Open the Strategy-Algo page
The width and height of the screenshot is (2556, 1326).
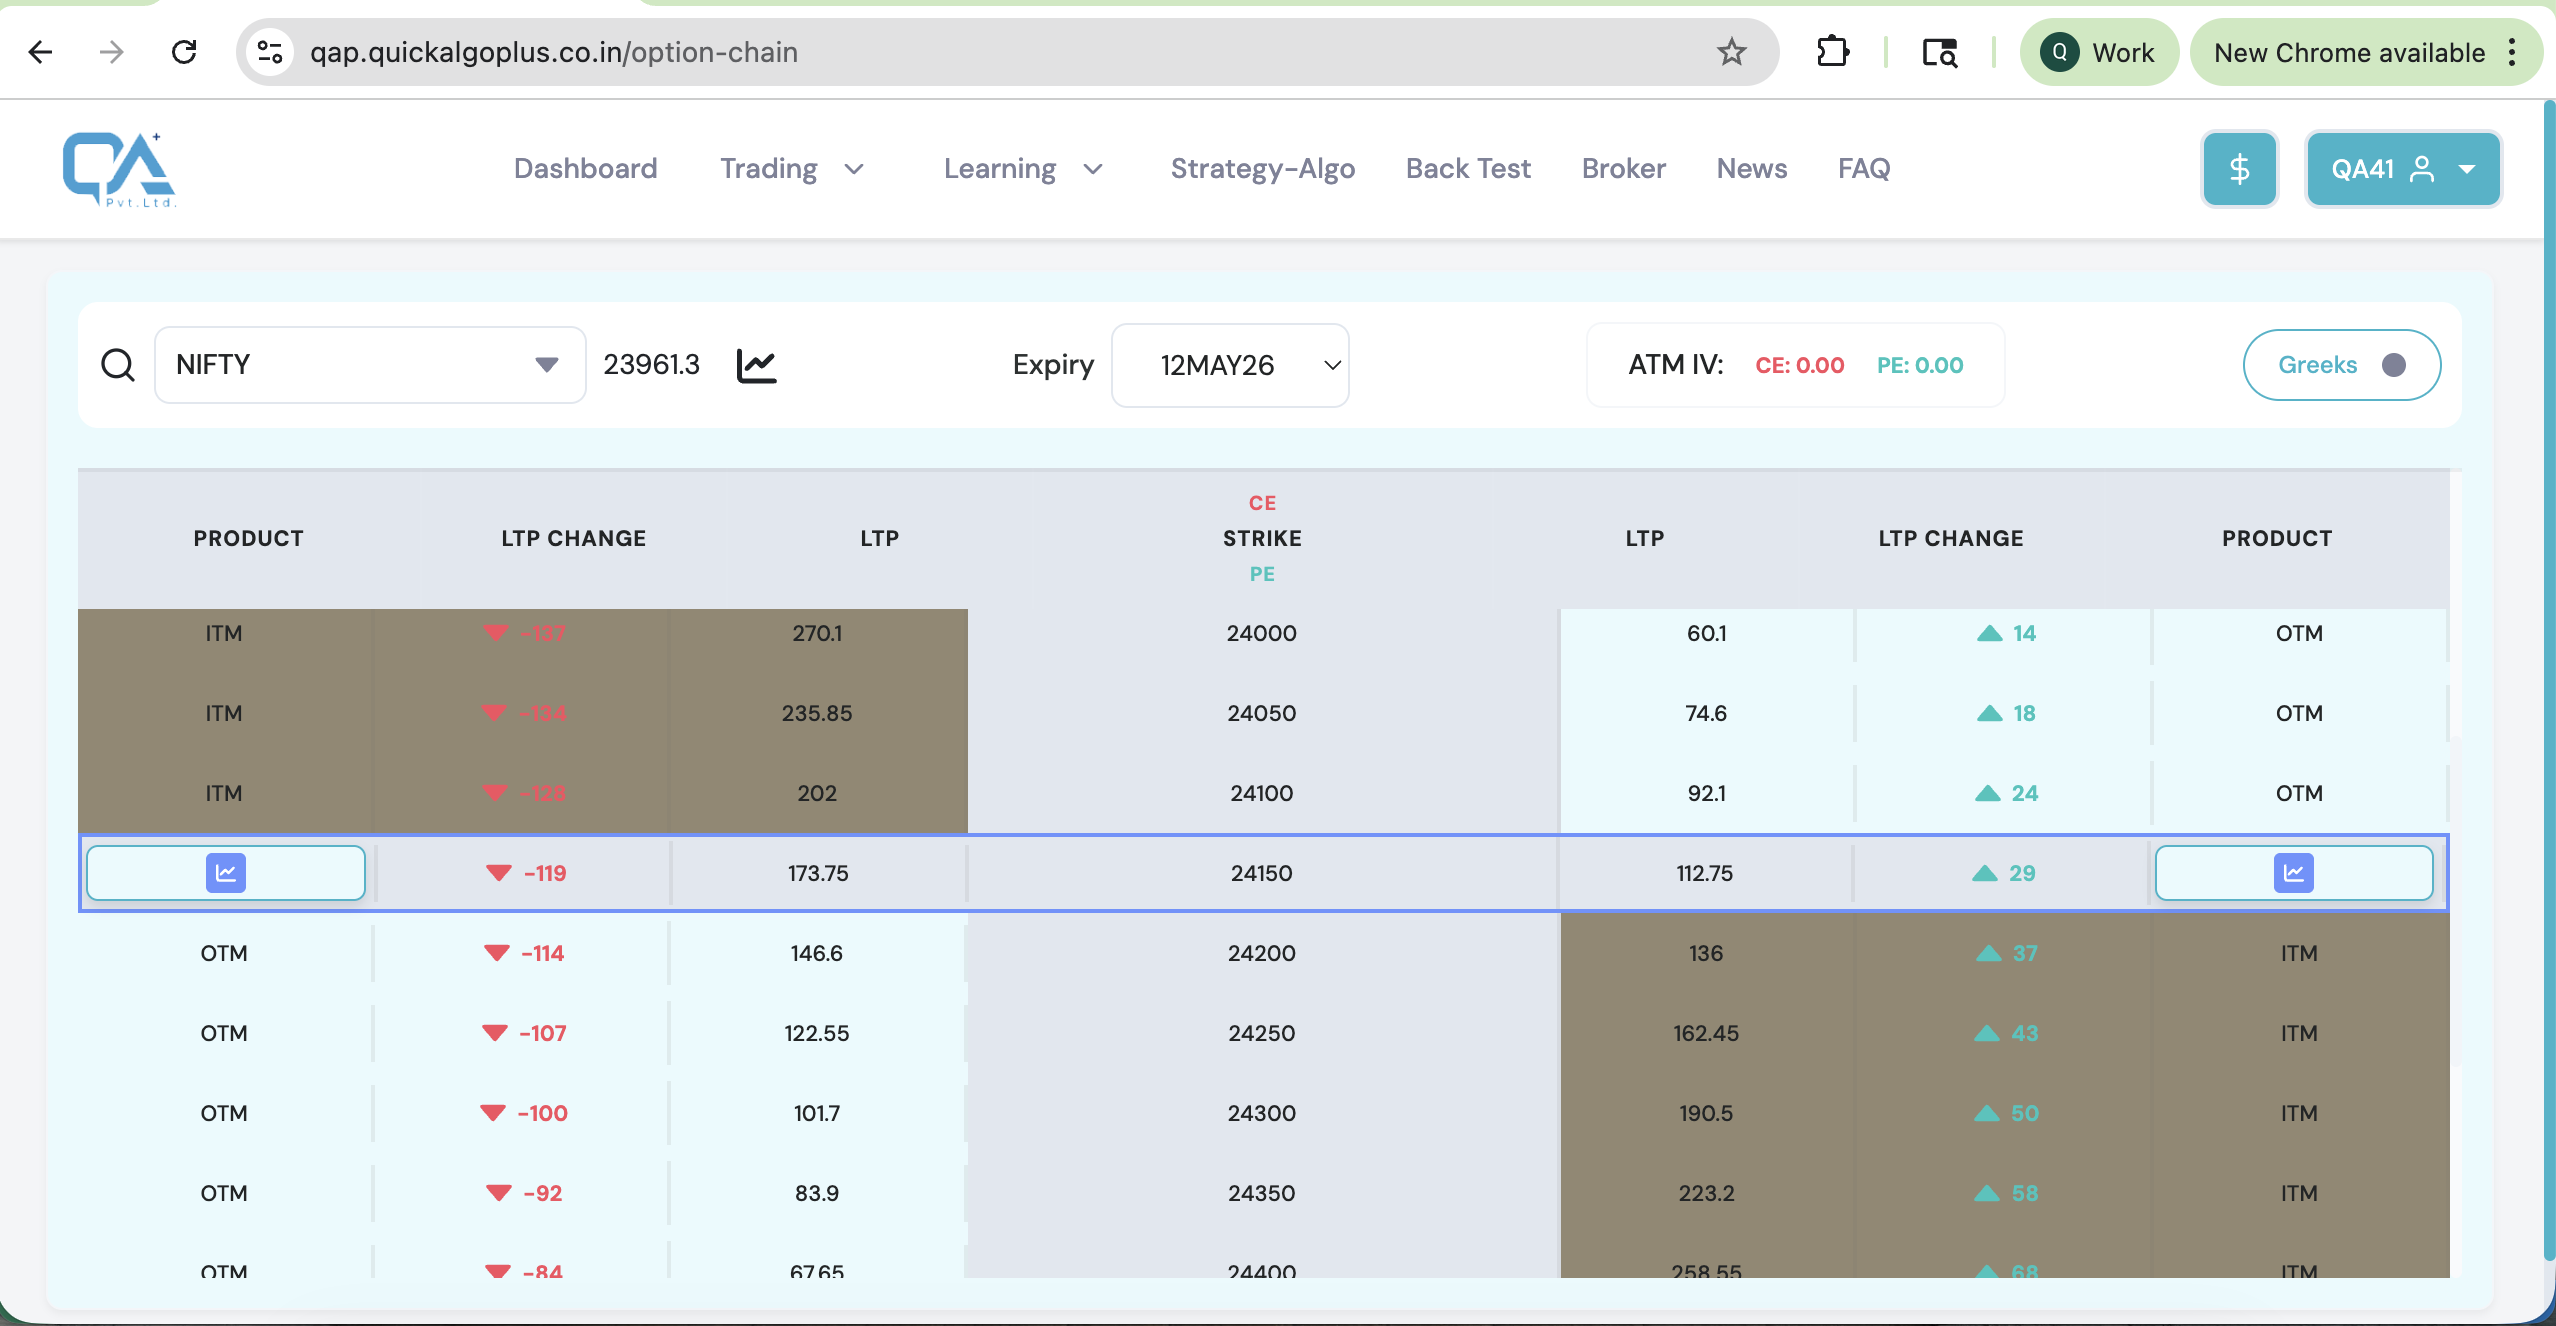click(x=1262, y=168)
